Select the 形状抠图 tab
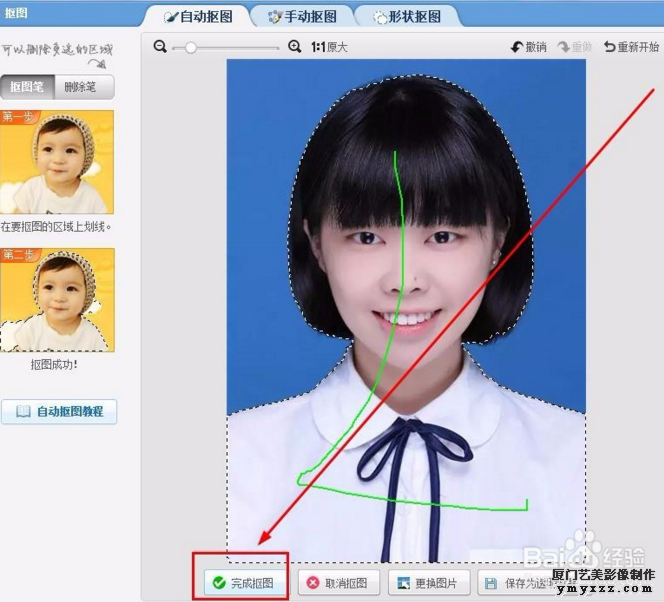664x602 pixels. click(407, 17)
